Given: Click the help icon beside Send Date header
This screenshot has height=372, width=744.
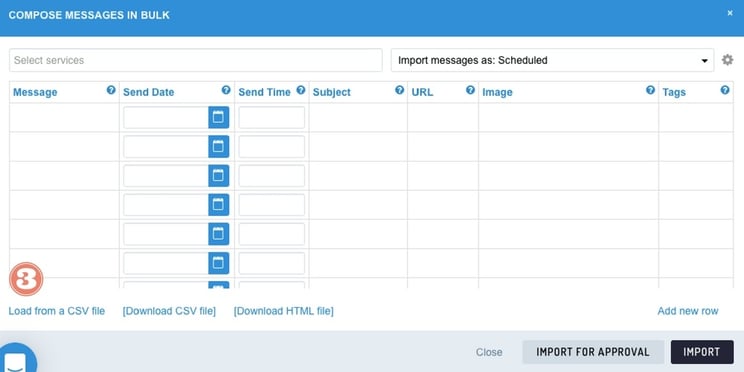Looking at the screenshot, I should [x=226, y=90].
